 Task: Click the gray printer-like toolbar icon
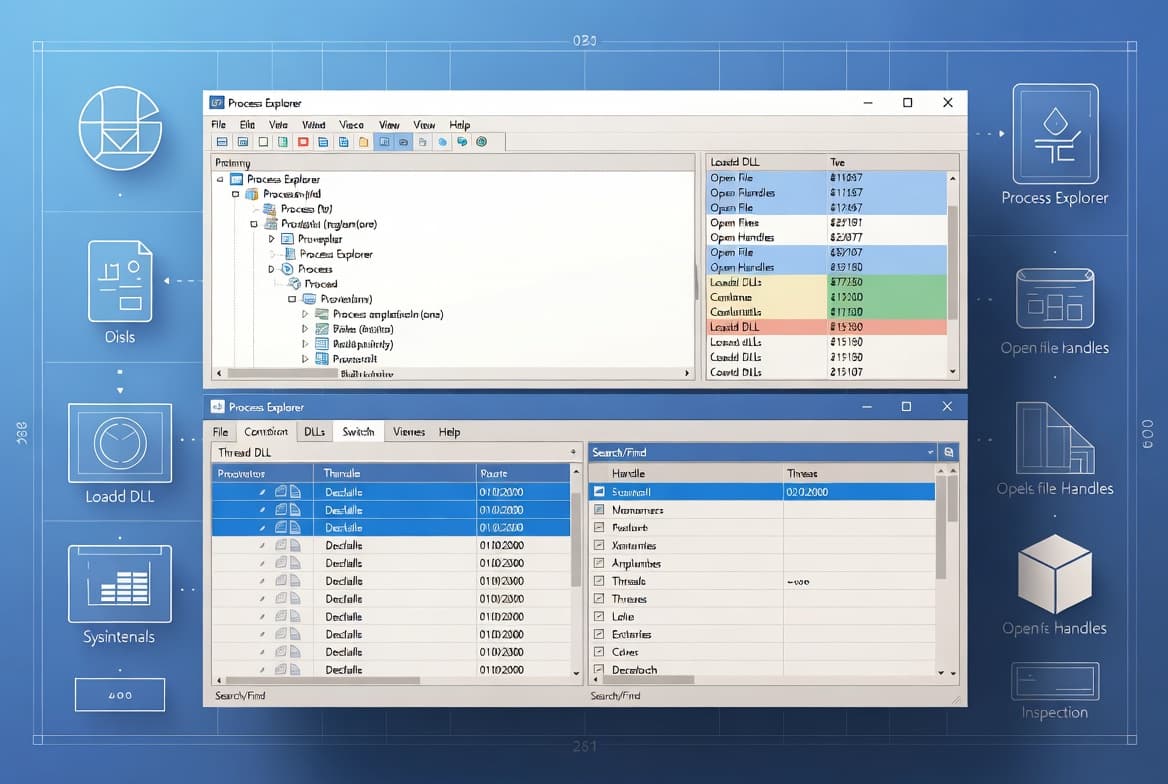[x=422, y=142]
